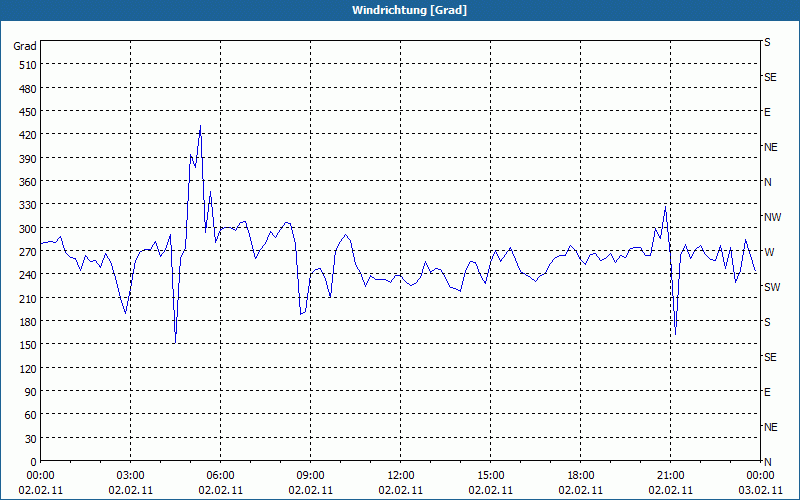
Task: Click the 00:00 label above 03.02.11
Action: (760, 476)
